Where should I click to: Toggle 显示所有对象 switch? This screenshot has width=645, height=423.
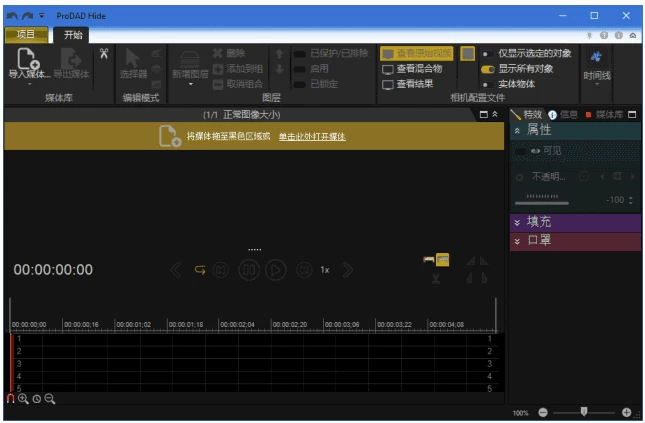click(488, 69)
